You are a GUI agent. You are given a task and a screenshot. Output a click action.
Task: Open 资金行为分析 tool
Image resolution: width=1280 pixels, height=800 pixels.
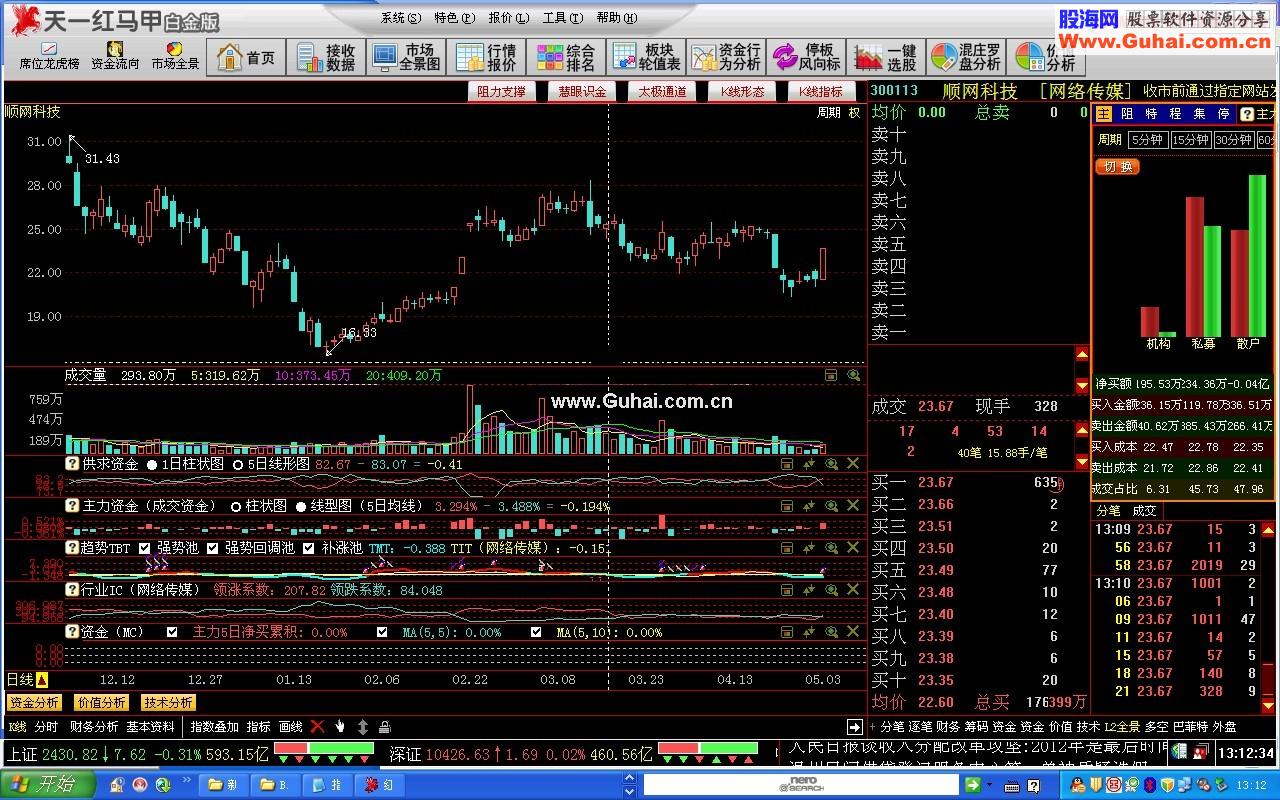click(x=726, y=58)
